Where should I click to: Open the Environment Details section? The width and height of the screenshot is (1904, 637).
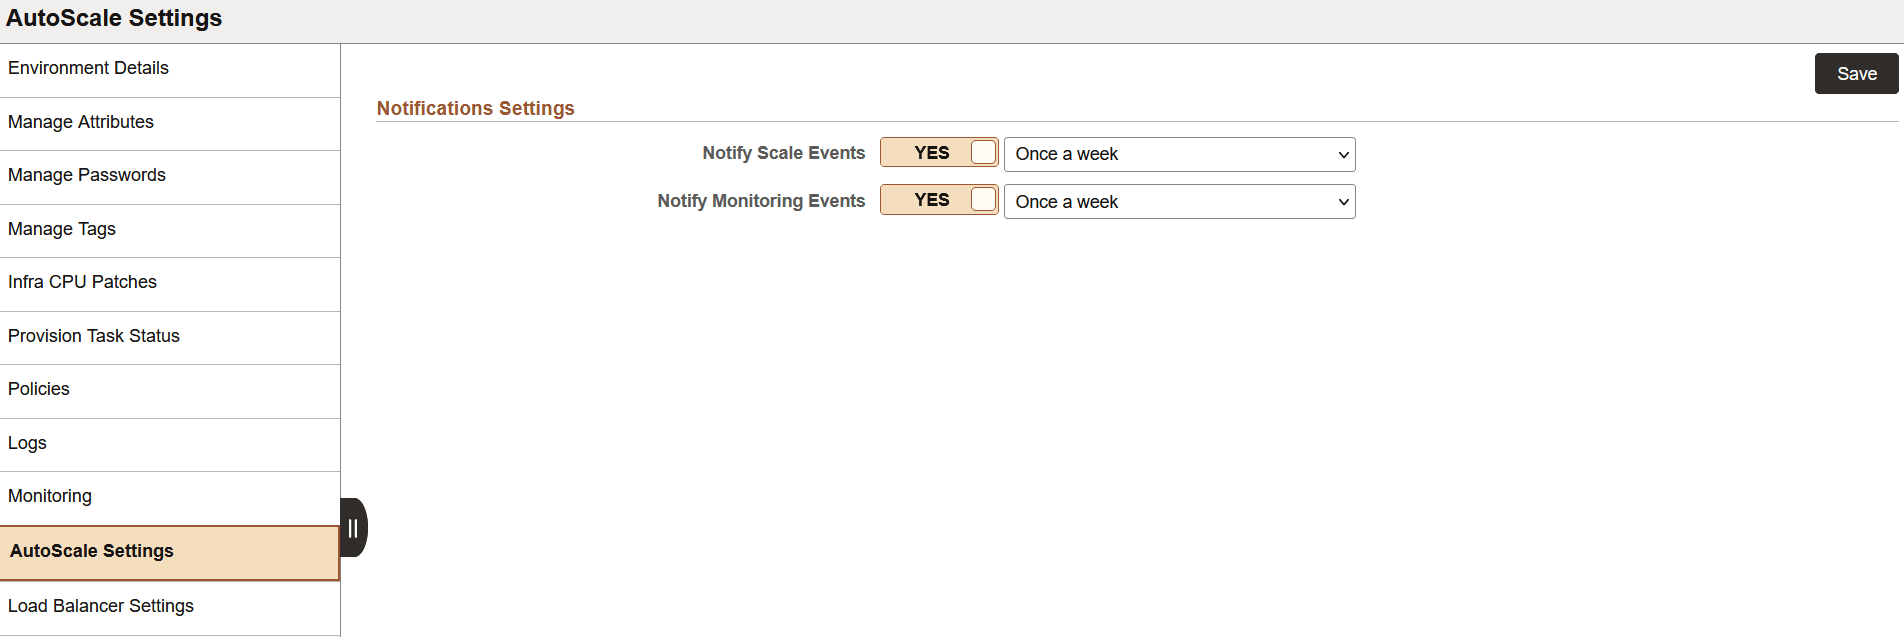tap(88, 68)
